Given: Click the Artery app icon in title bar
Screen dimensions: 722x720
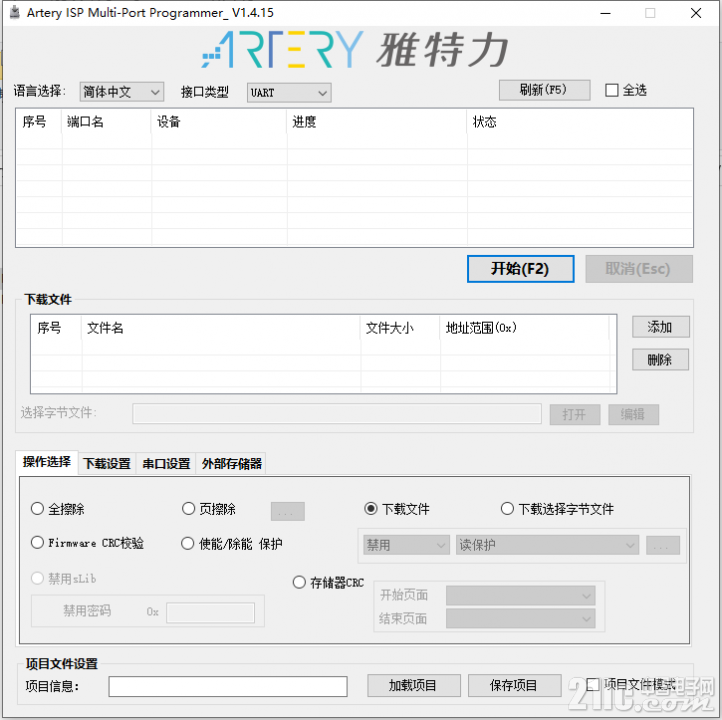Looking at the screenshot, I should point(15,12).
